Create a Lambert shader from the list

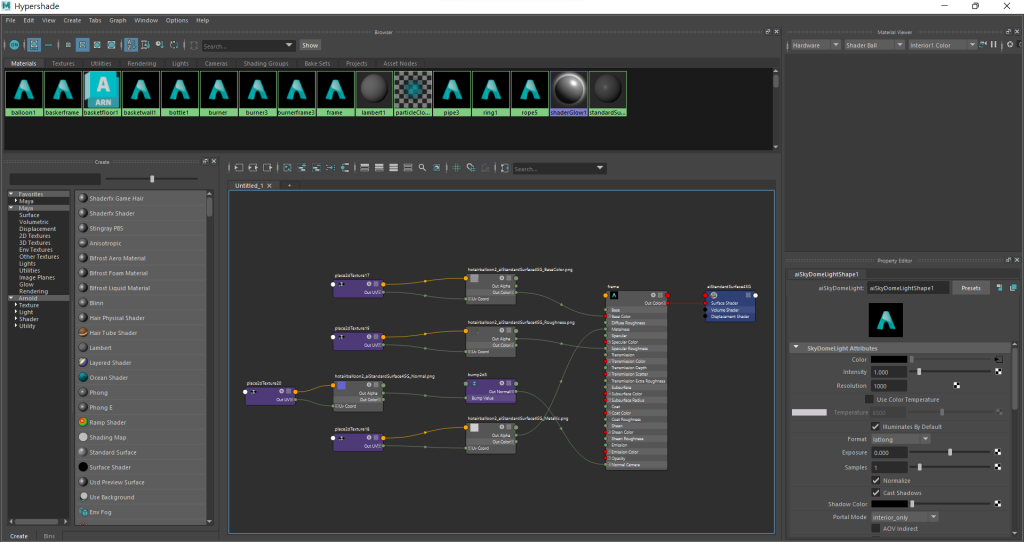(x=100, y=347)
